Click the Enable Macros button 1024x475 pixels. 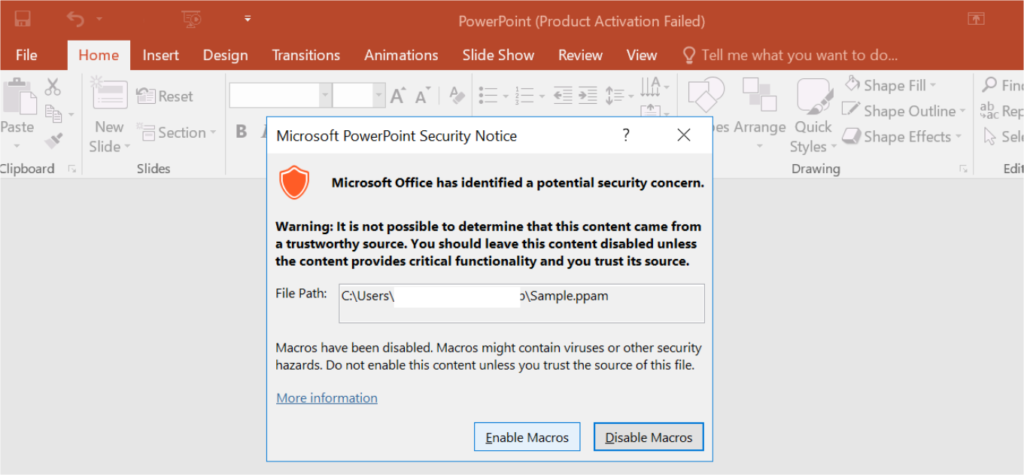tap(526, 437)
